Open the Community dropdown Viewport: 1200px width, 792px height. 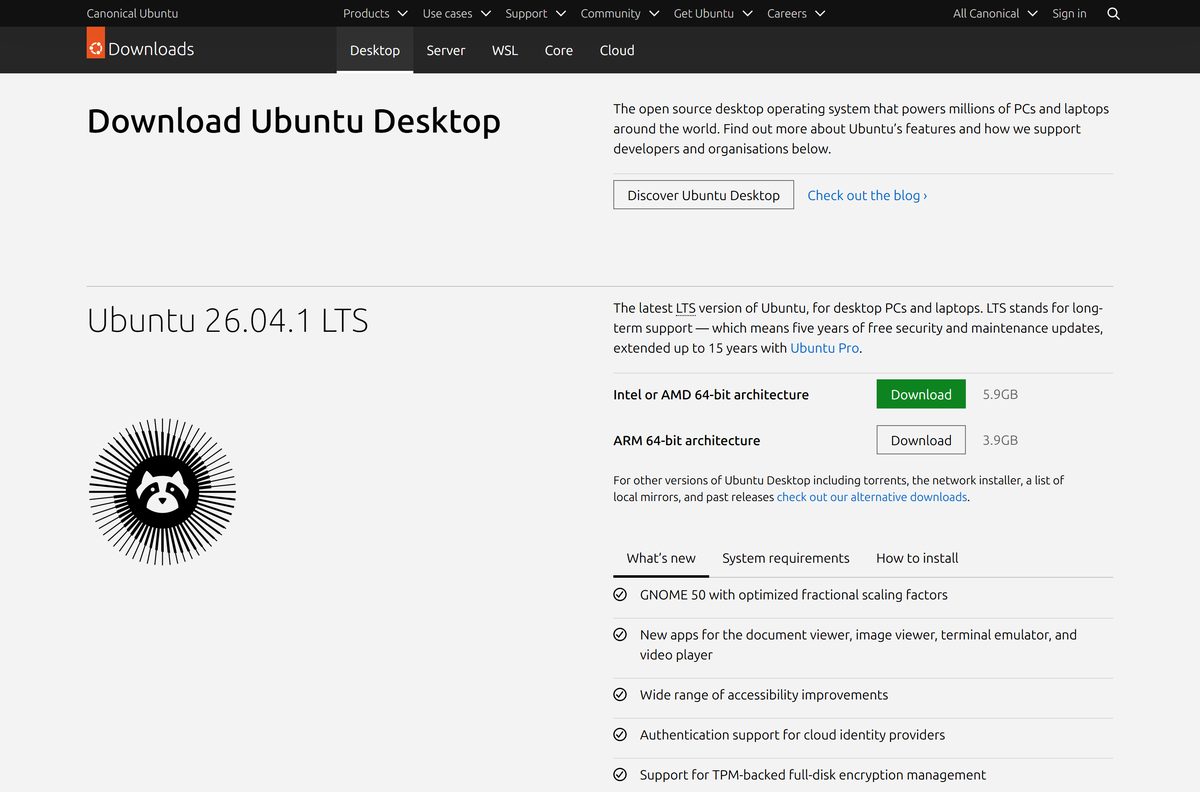coord(620,13)
